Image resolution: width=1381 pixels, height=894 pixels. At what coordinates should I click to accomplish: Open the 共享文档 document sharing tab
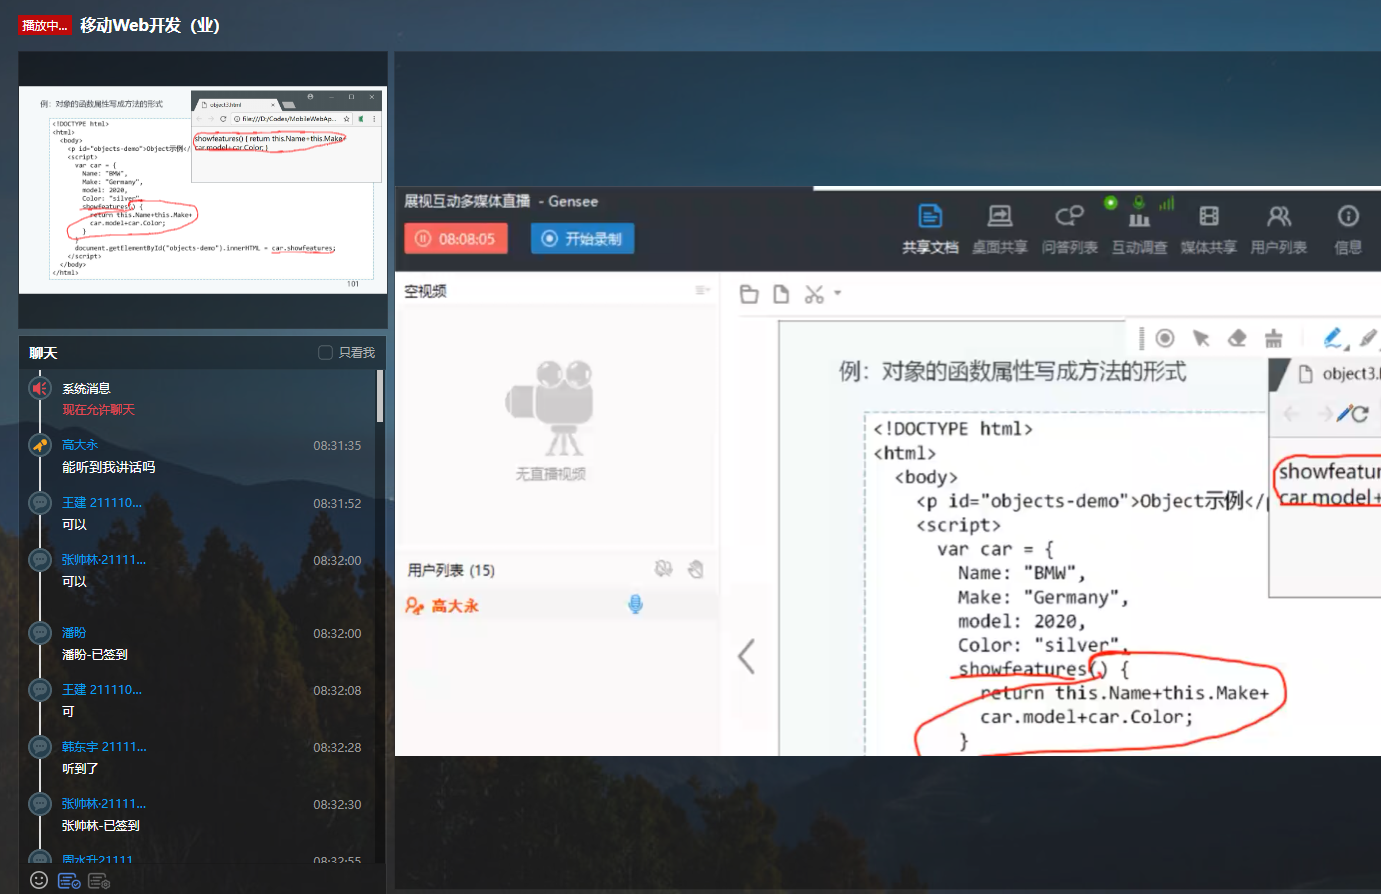tap(930, 227)
